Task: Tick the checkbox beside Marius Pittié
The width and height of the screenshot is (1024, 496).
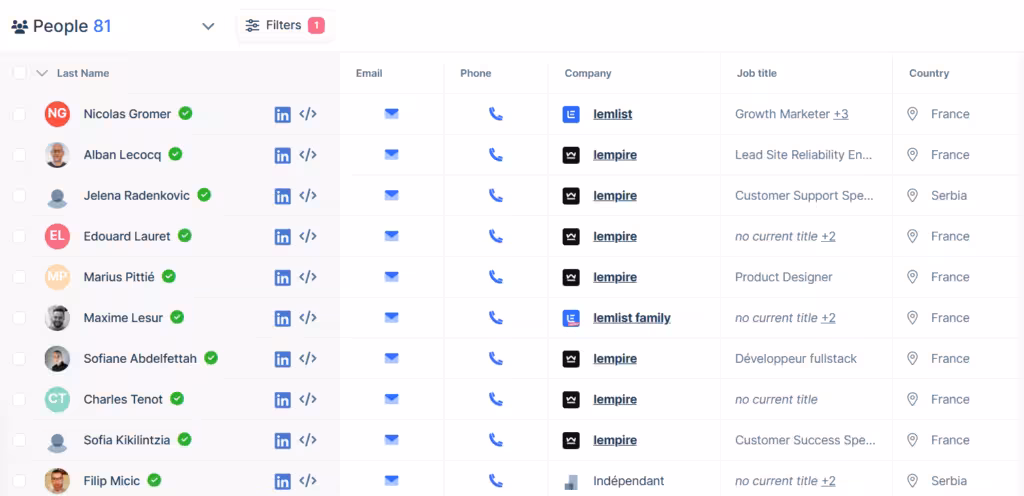Action: point(19,278)
